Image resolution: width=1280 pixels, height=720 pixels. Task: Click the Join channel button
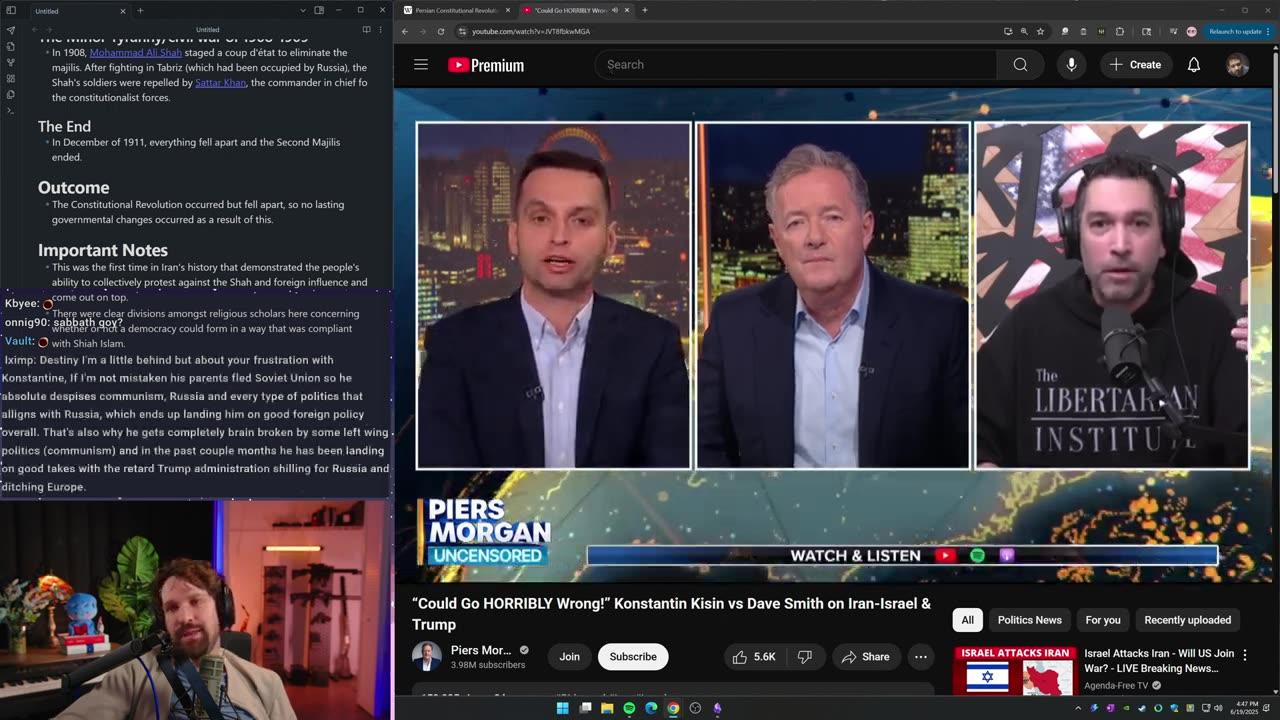(x=569, y=657)
